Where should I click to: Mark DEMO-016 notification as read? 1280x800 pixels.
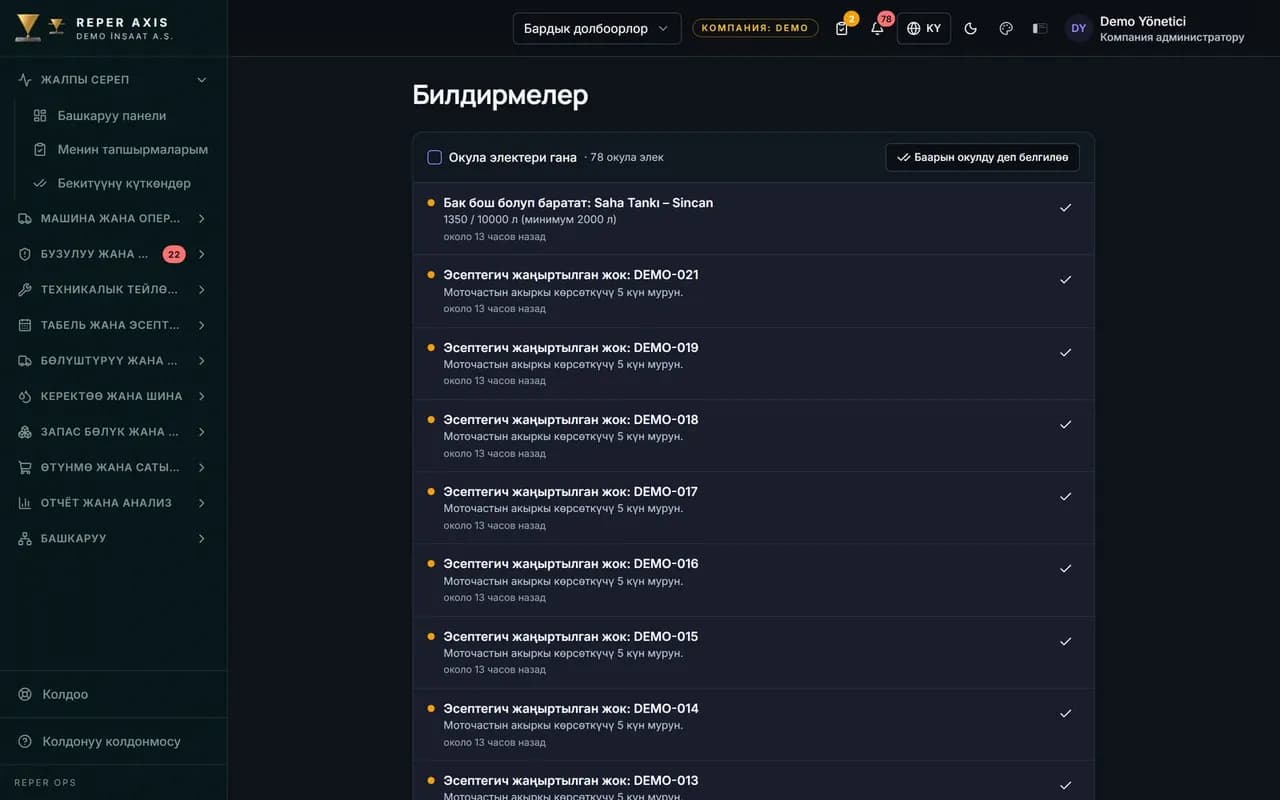(x=1065, y=568)
